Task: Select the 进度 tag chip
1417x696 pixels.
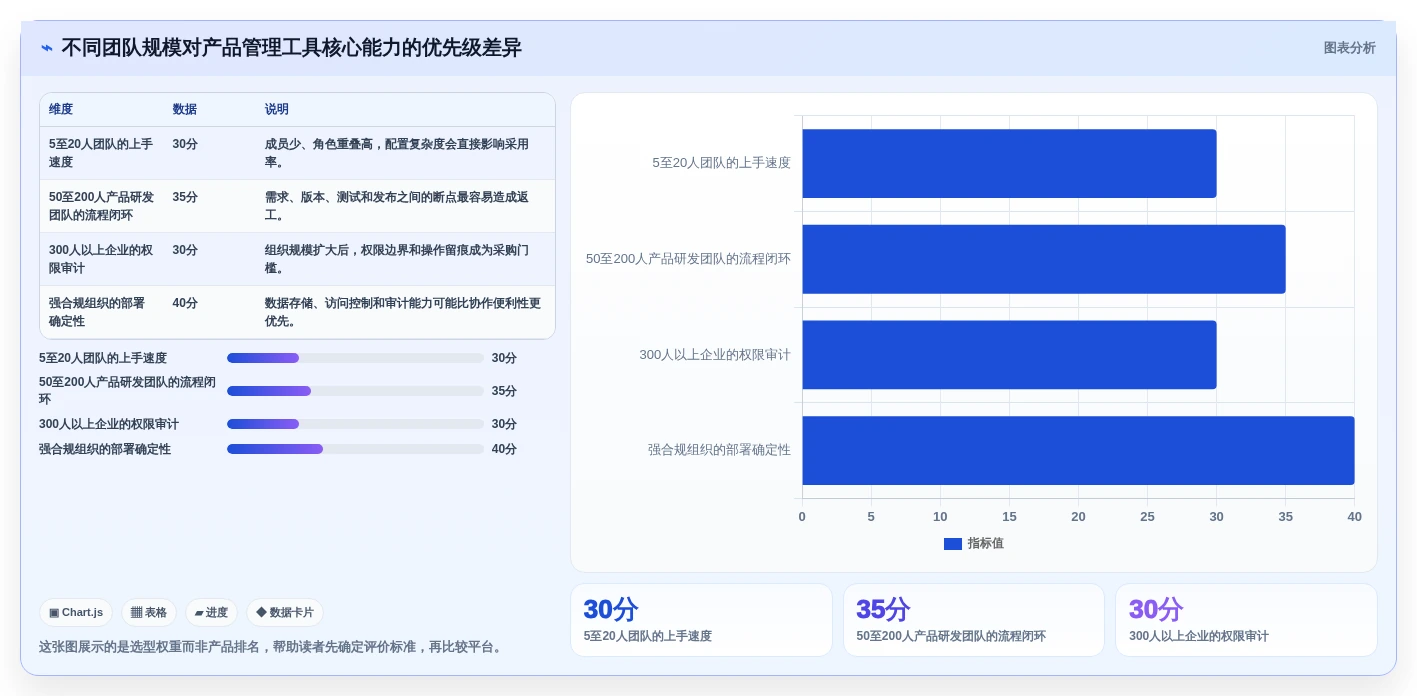Action: [x=211, y=613]
